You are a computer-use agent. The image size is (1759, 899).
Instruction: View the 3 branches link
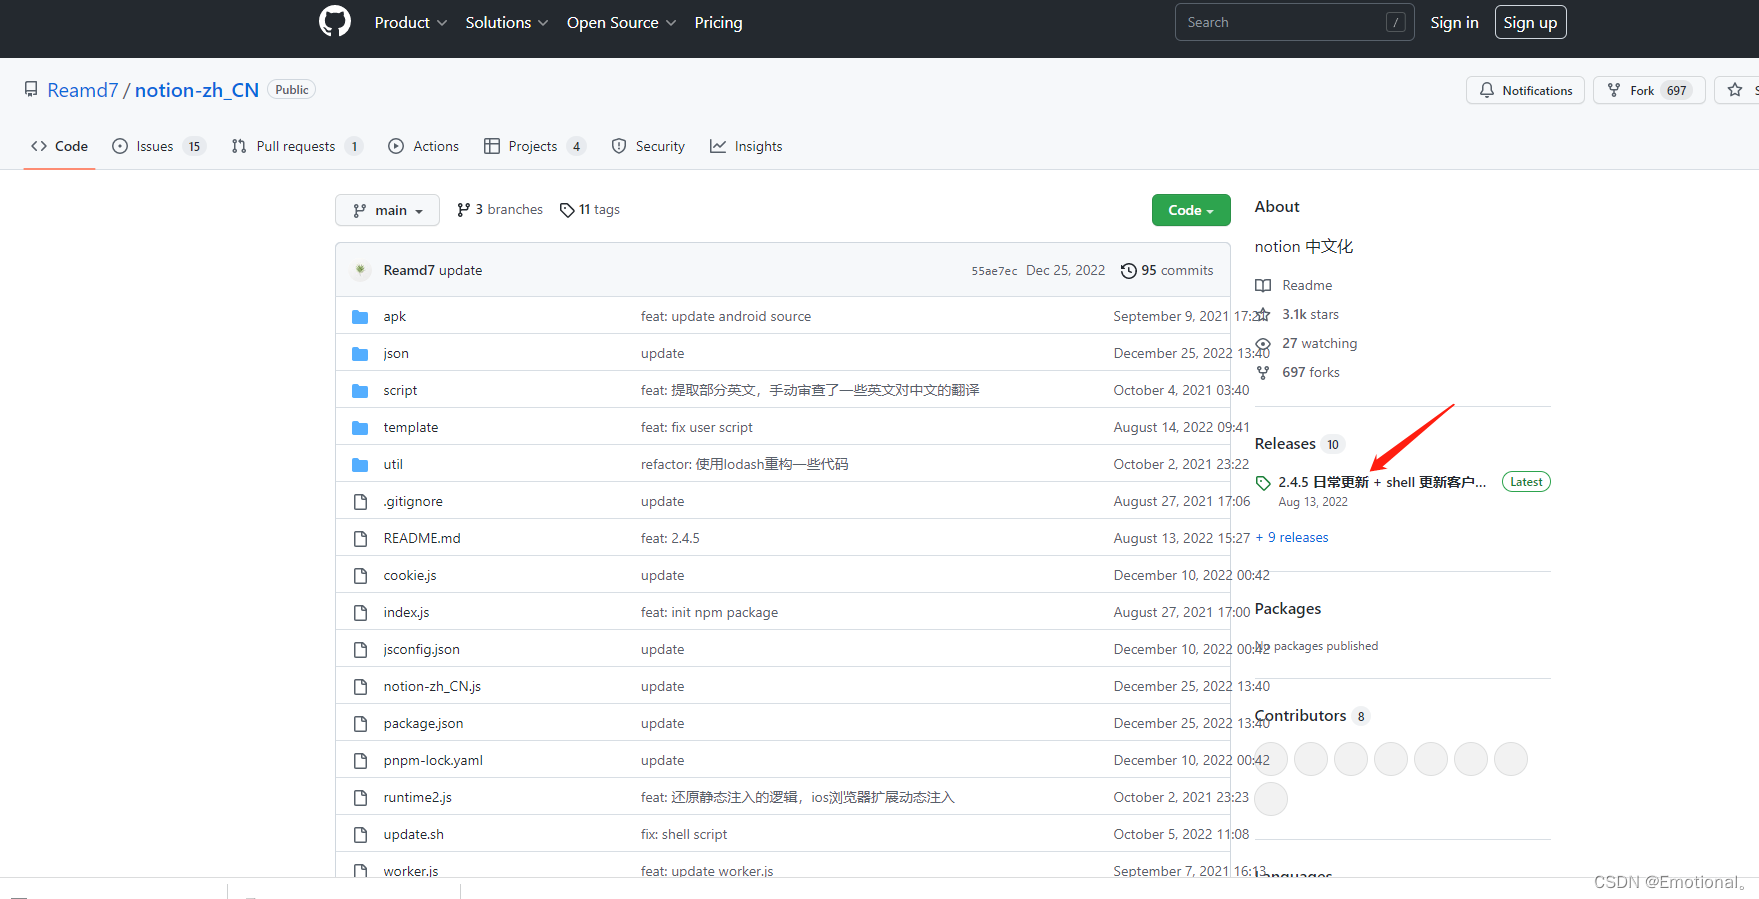point(500,210)
